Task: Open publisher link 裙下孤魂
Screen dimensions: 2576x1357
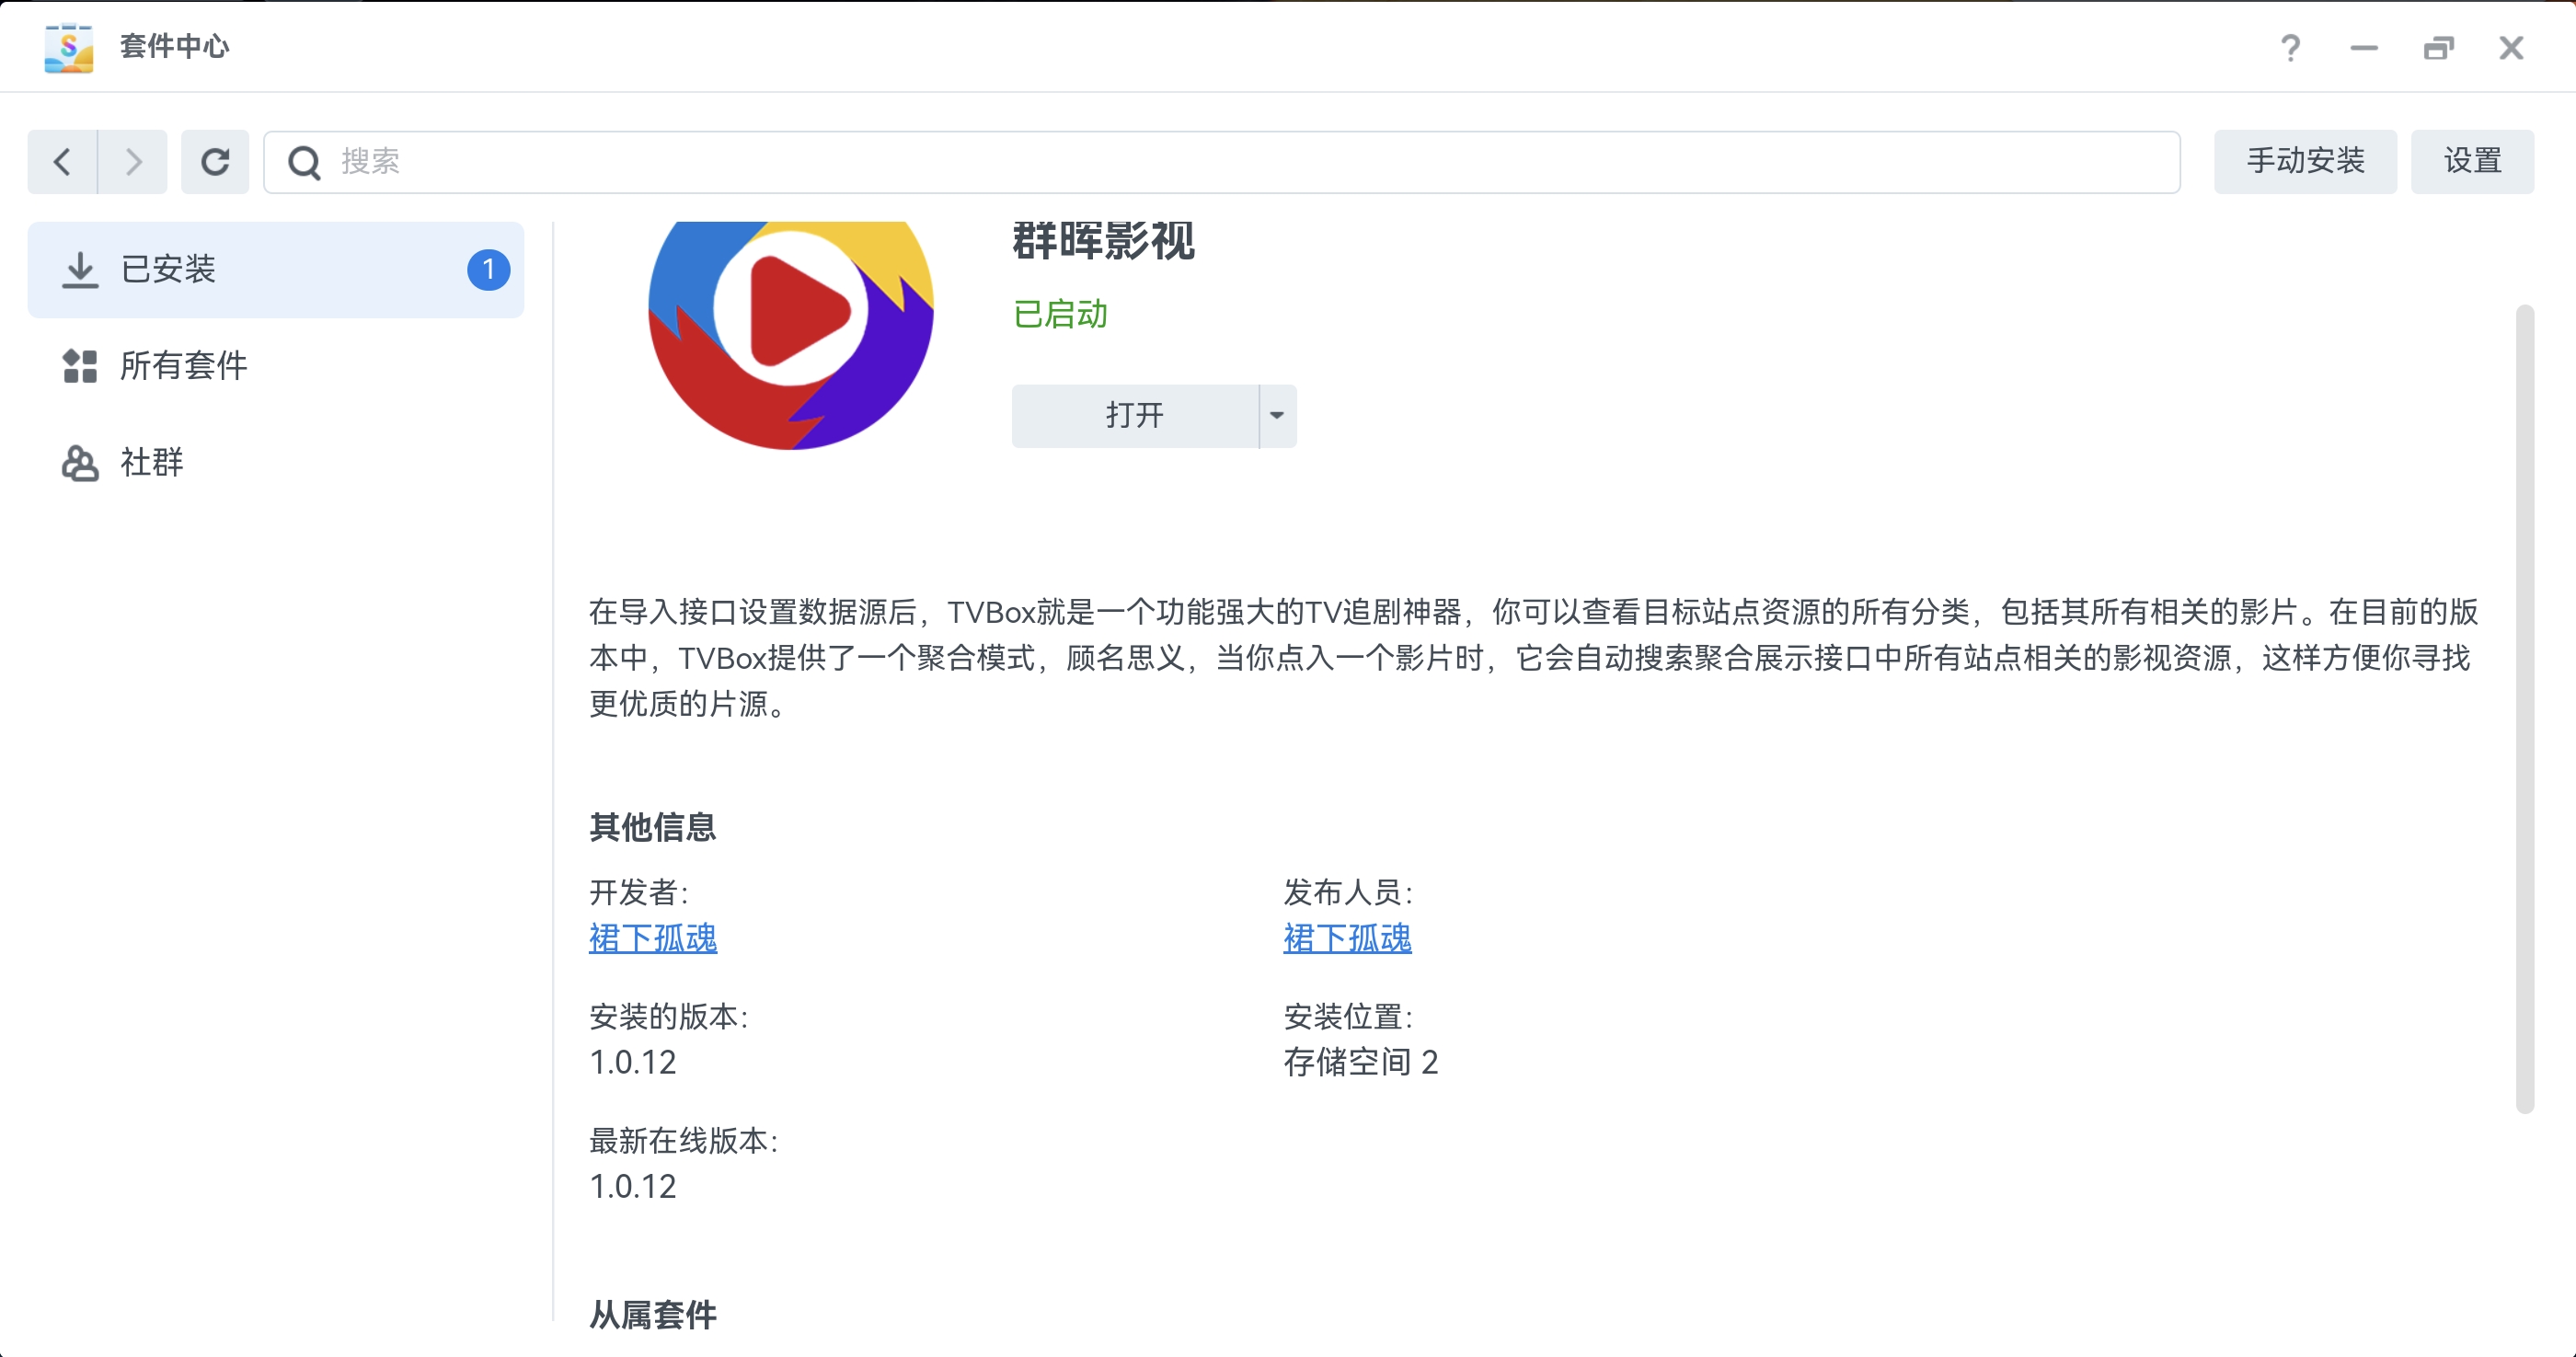Action: coord(1347,938)
